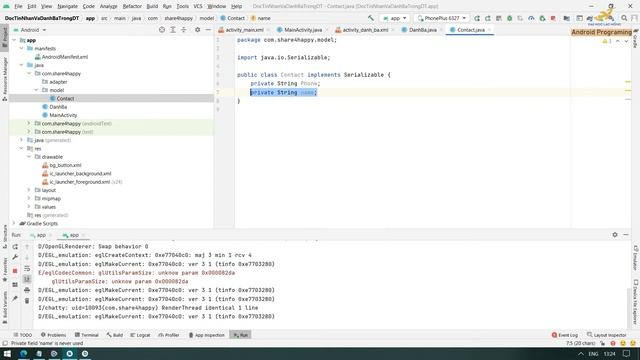Expand Gradle Scripts node
This screenshot has width=640, height=360.
point(14,223)
